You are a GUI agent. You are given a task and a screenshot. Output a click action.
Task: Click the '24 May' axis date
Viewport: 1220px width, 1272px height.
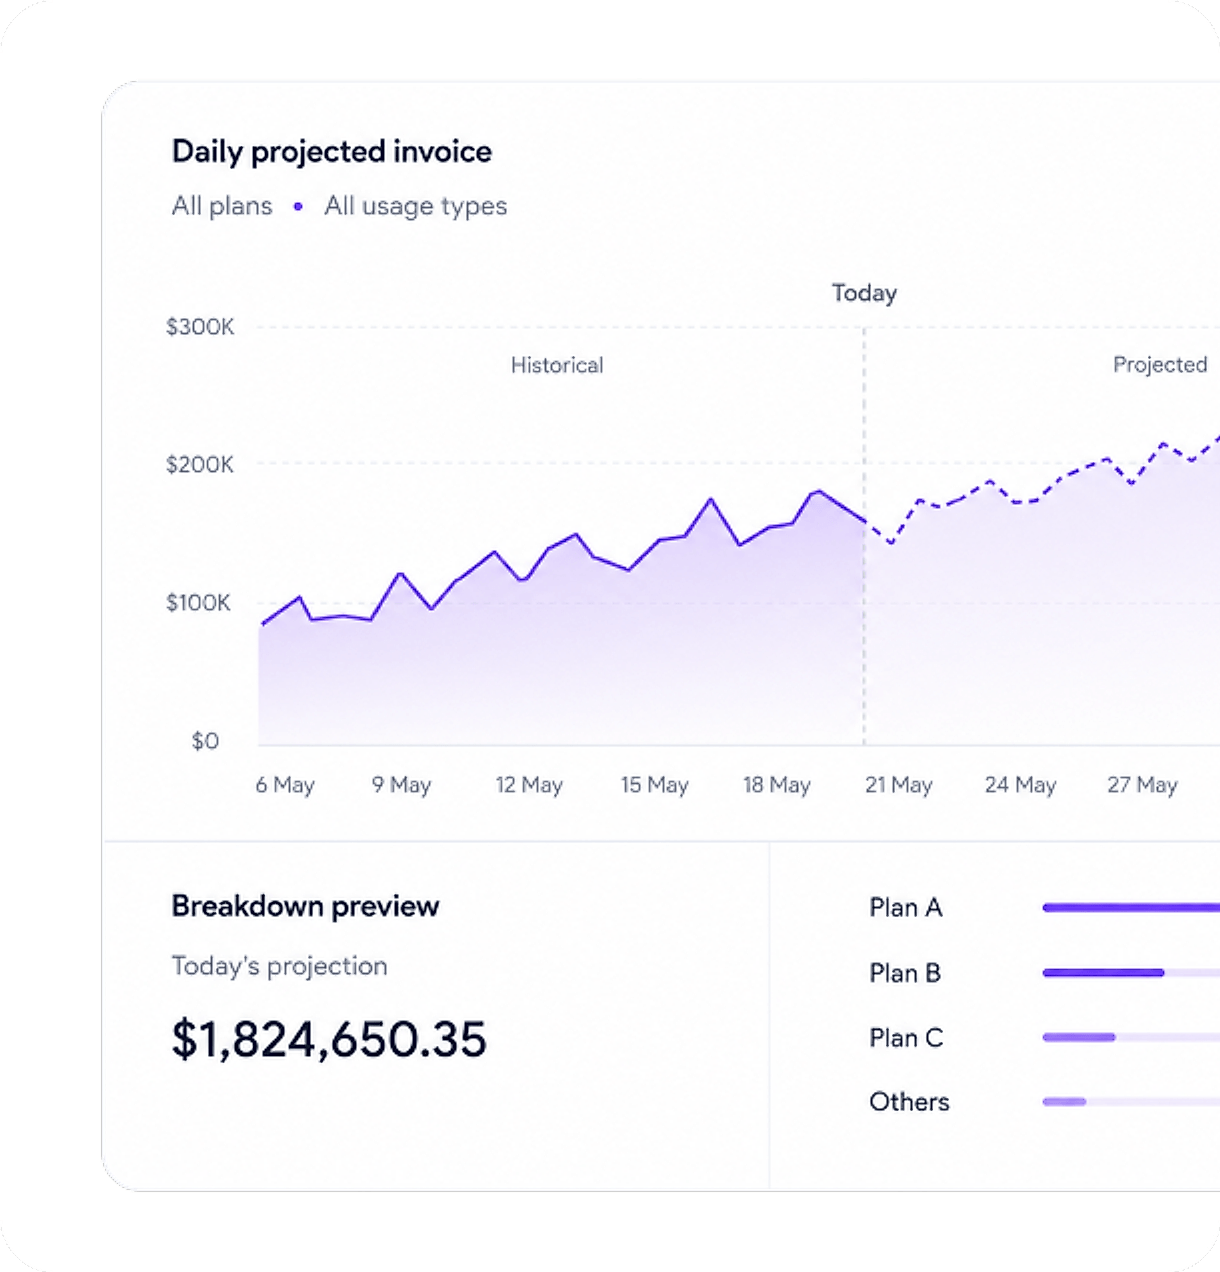pyautogui.click(x=1020, y=785)
